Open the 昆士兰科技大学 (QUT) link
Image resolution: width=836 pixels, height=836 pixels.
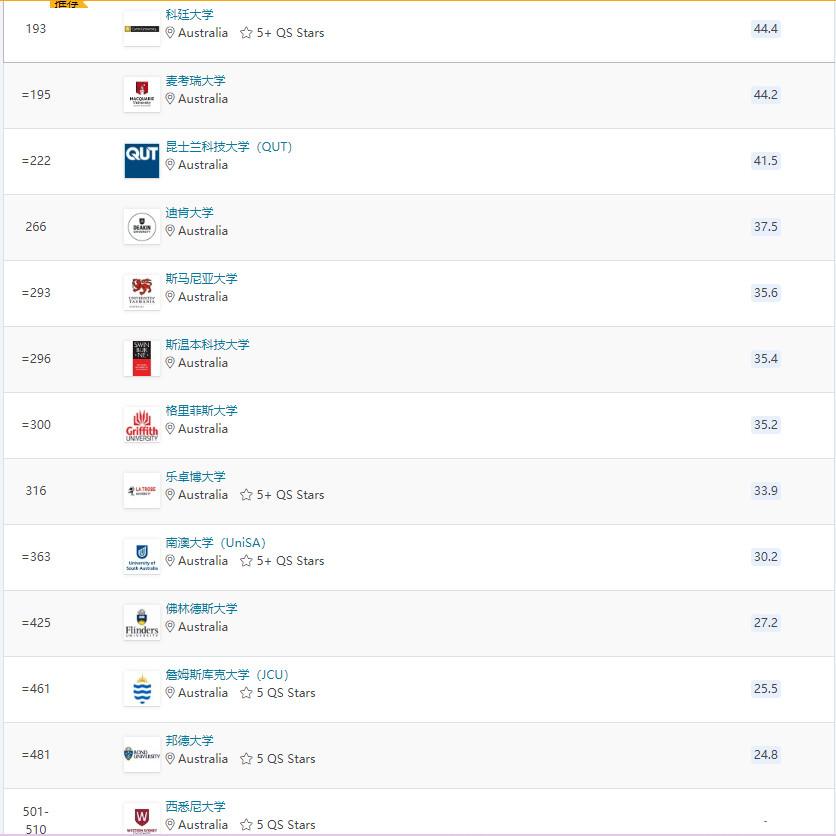tap(229, 147)
